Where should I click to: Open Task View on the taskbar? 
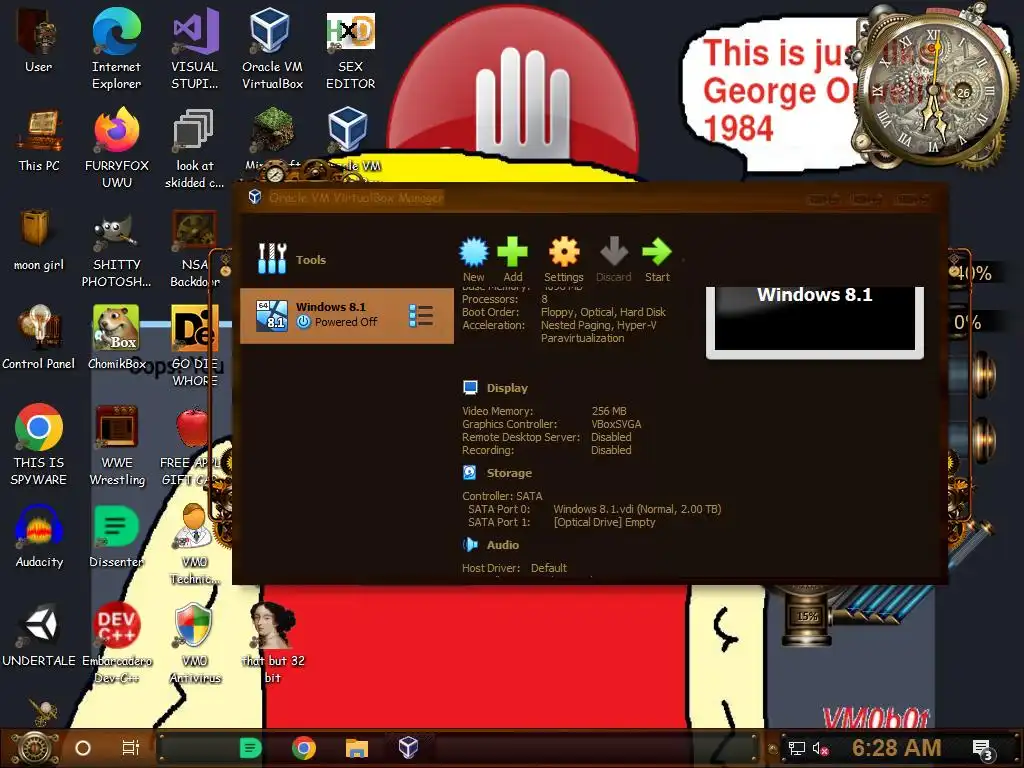point(131,748)
